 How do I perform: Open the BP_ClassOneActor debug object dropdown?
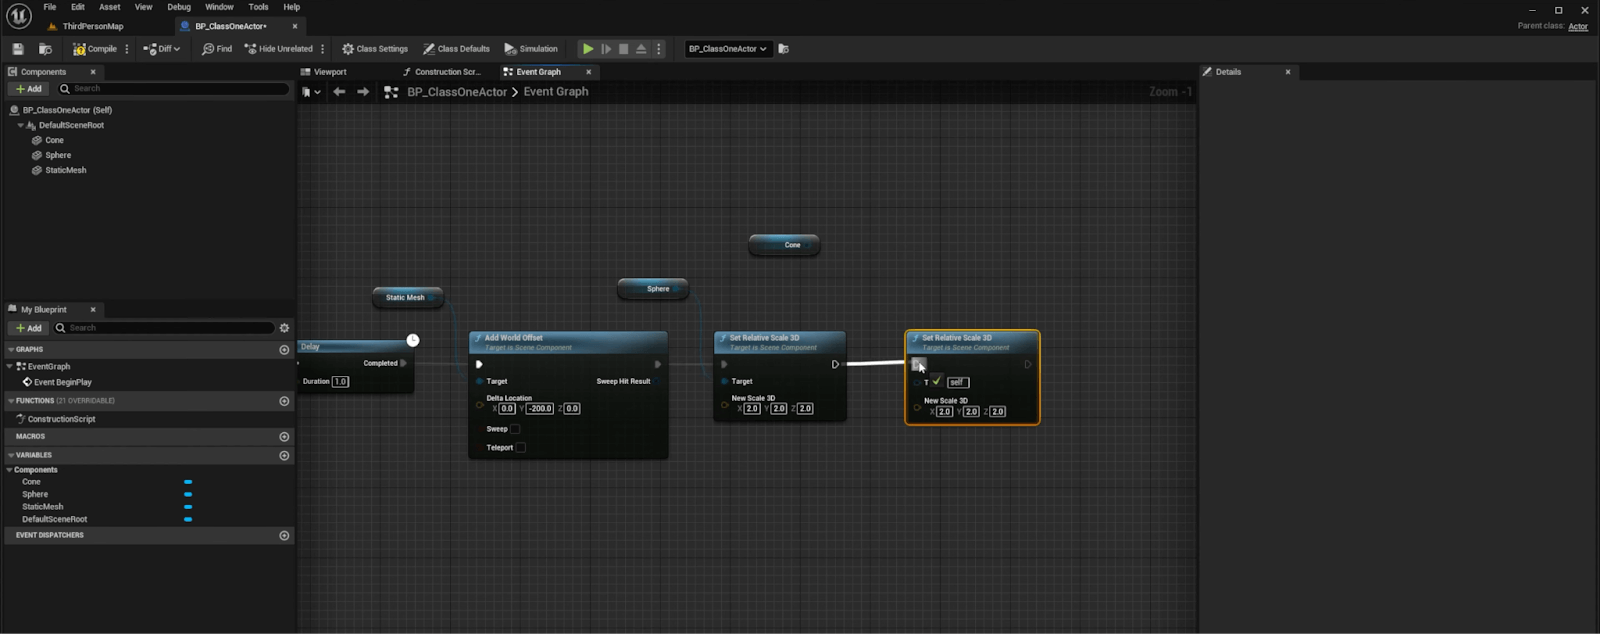(x=727, y=49)
